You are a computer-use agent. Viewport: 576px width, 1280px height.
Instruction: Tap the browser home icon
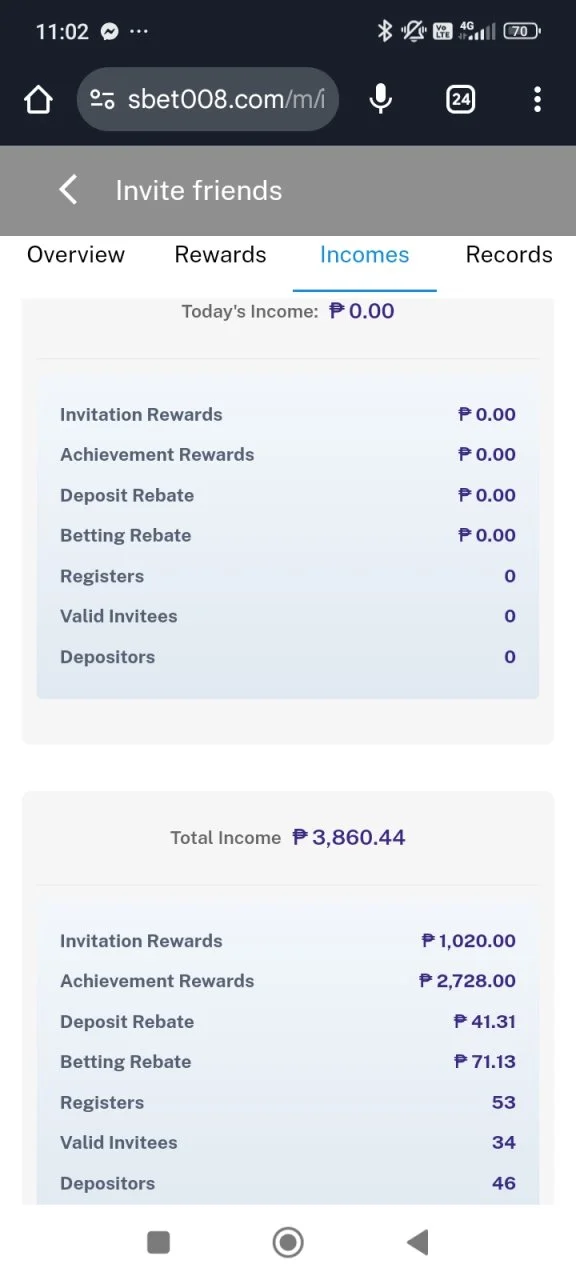click(x=38, y=99)
